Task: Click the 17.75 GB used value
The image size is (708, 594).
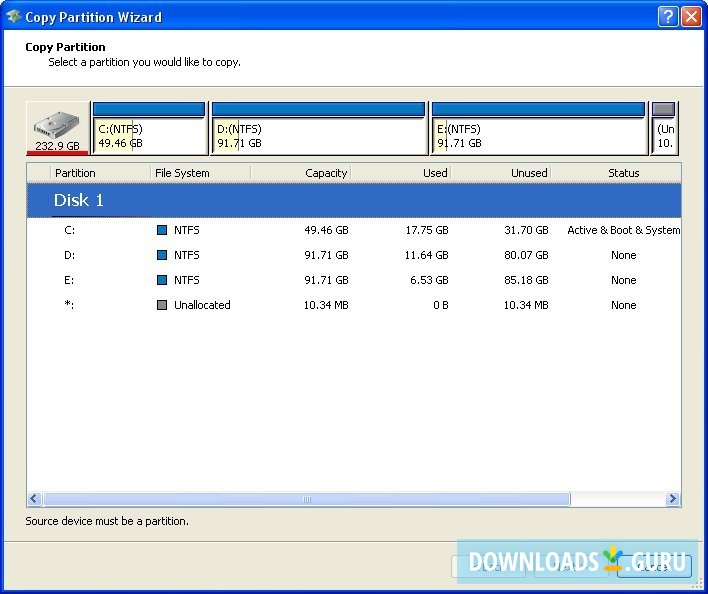Action: pyautogui.click(x=427, y=230)
